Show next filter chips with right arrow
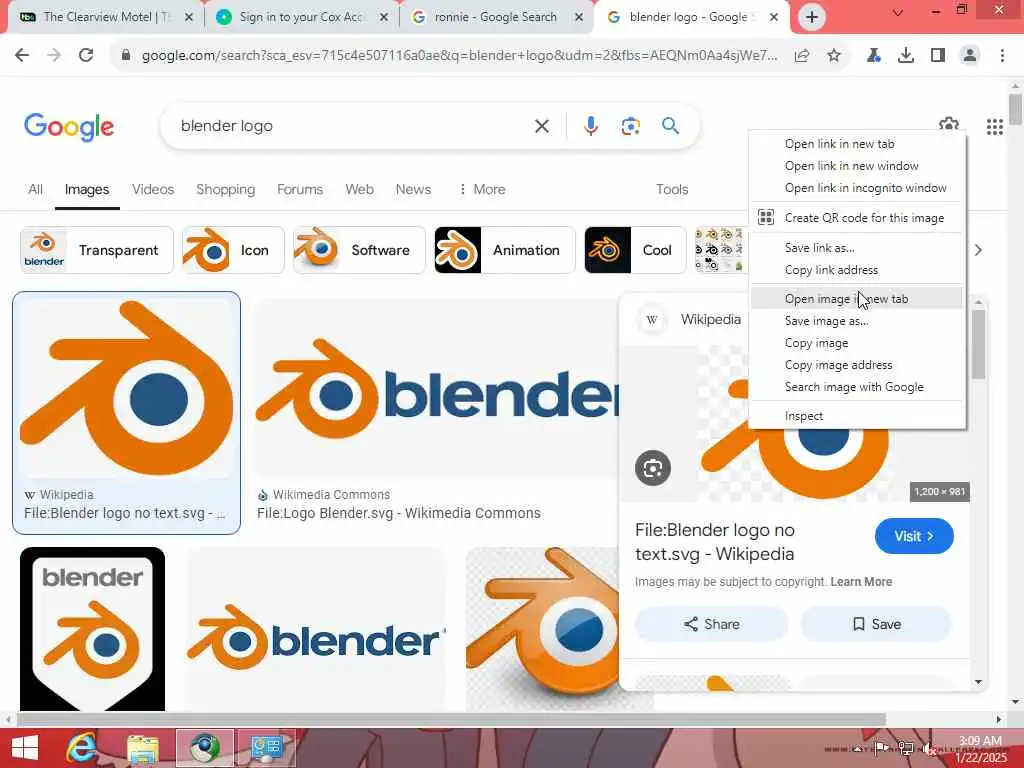Viewport: 1024px width, 768px height. [978, 250]
